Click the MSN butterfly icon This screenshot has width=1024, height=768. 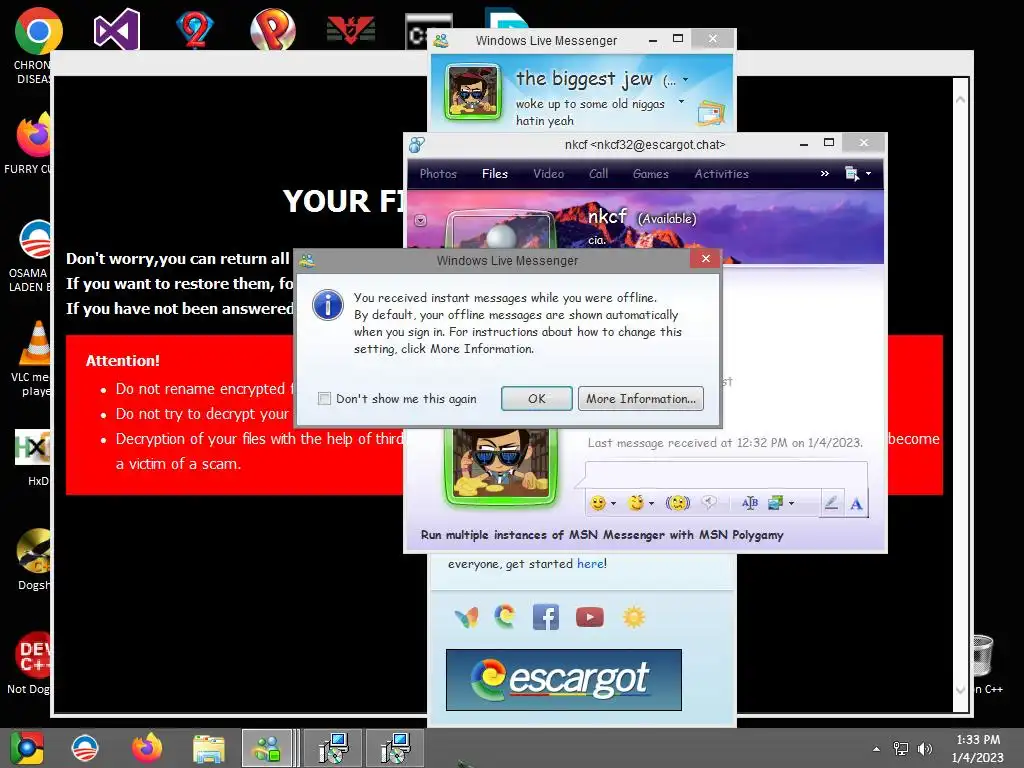466,617
